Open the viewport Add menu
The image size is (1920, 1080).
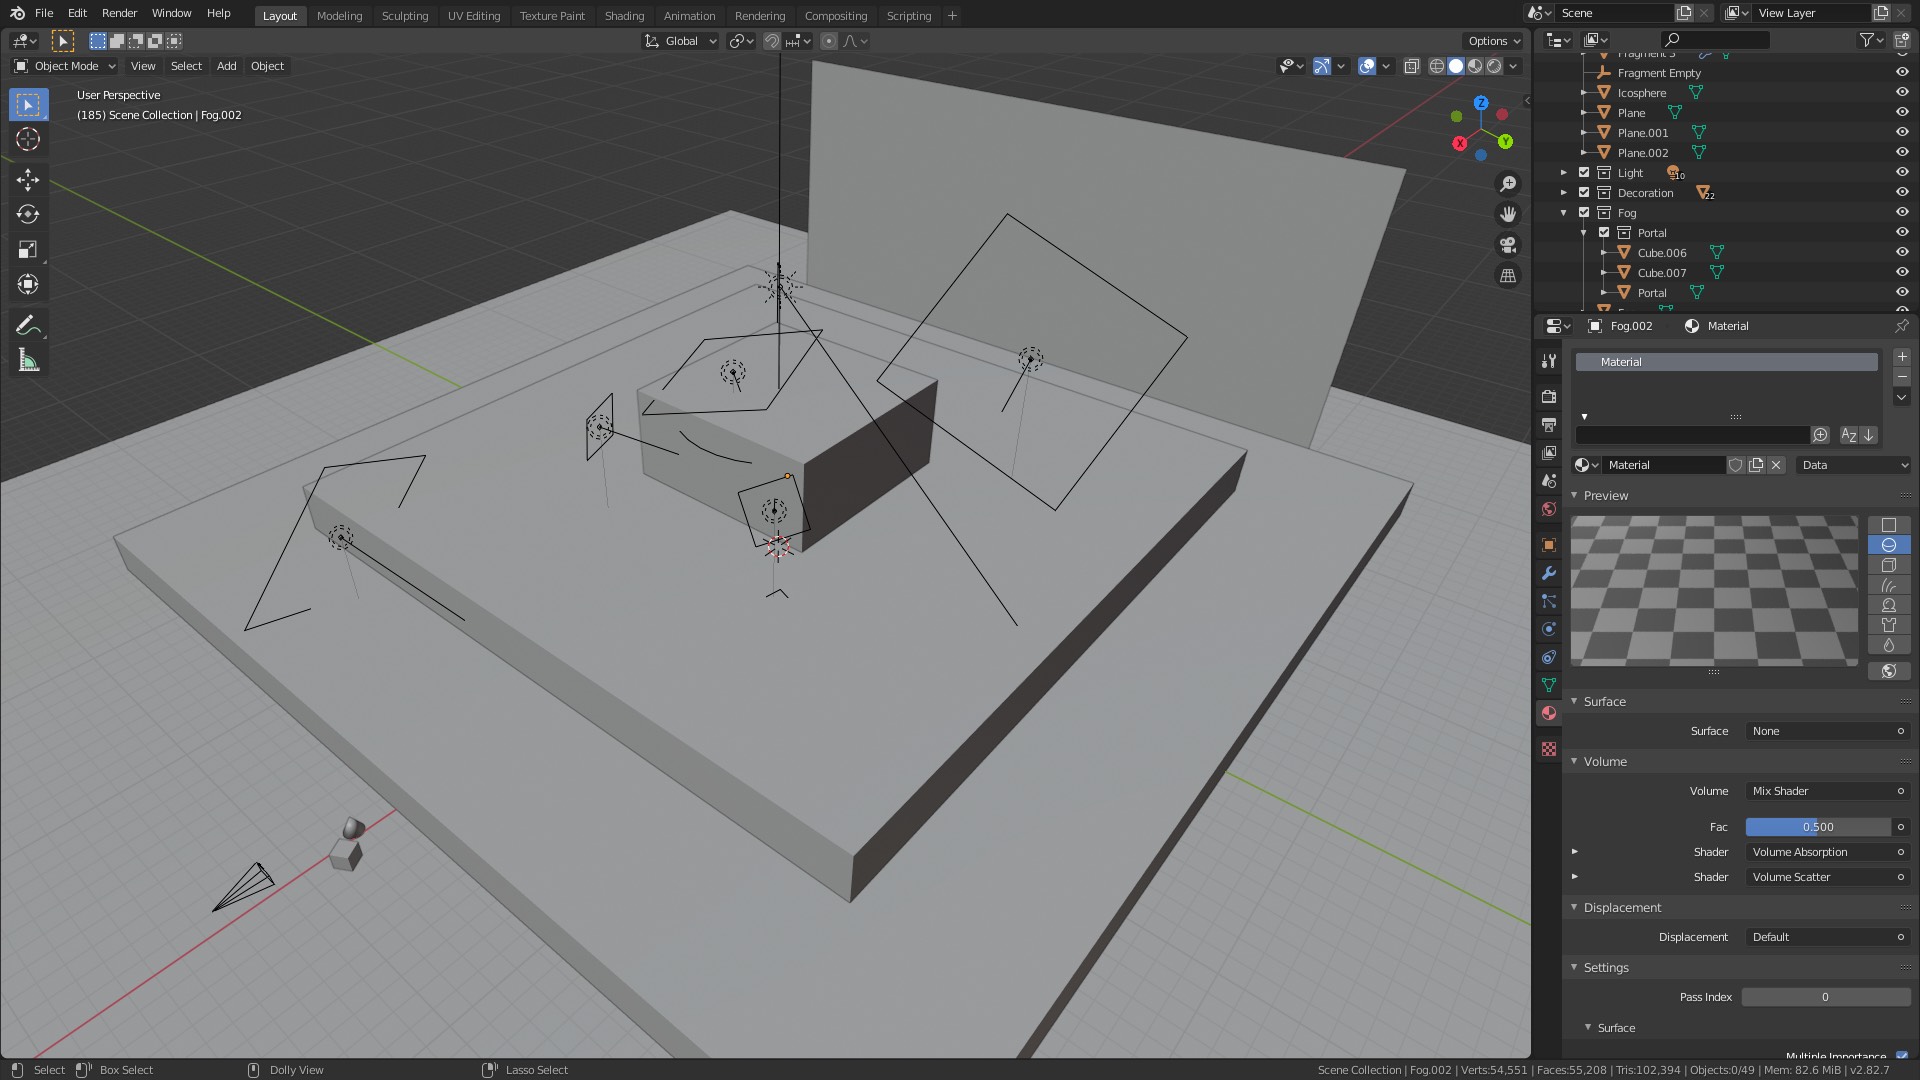tap(227, 66)
